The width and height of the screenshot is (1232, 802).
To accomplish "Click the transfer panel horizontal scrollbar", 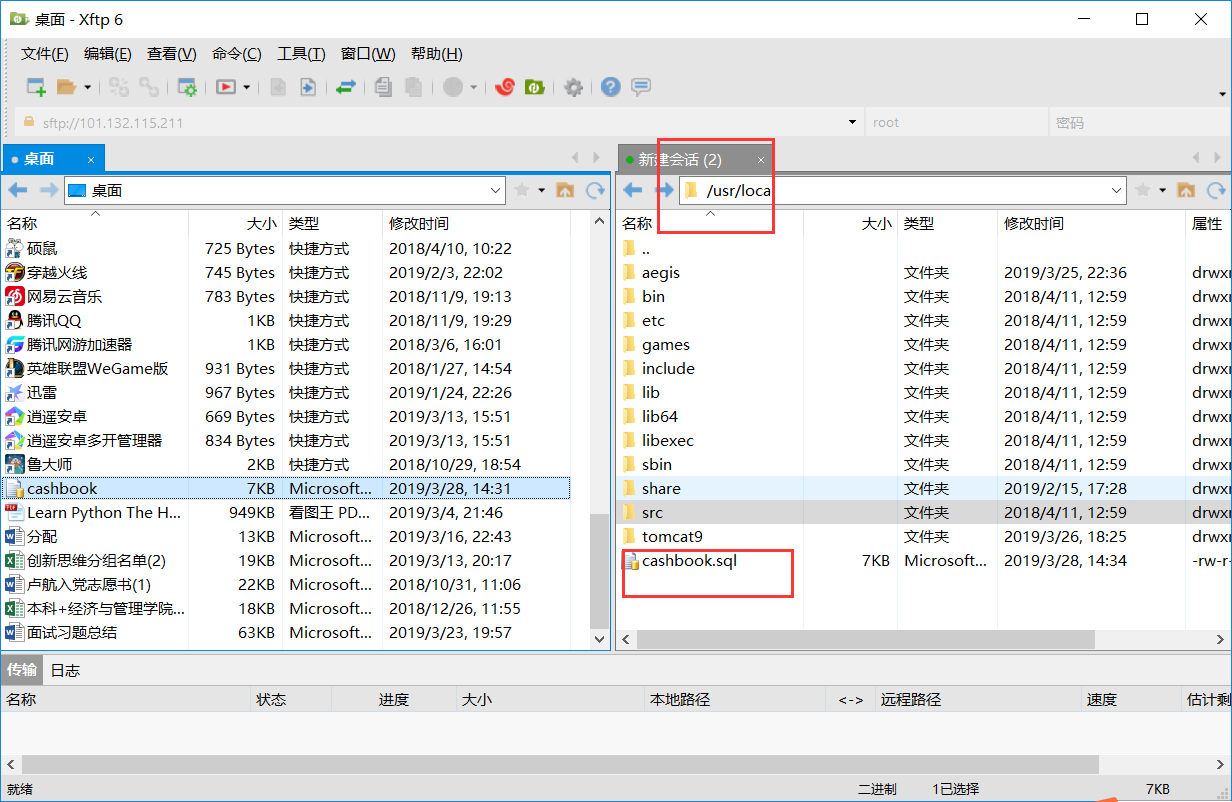I will [560, 765].
